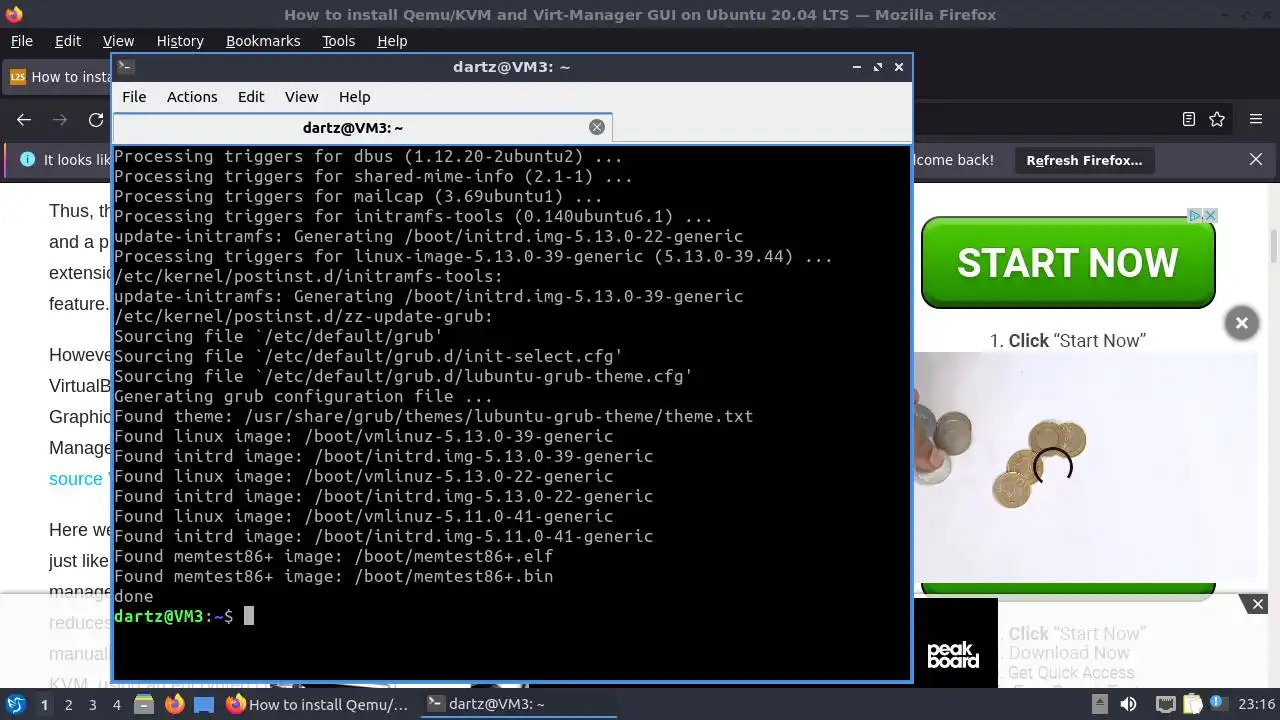Switch to workspace 4

point(116,705)
